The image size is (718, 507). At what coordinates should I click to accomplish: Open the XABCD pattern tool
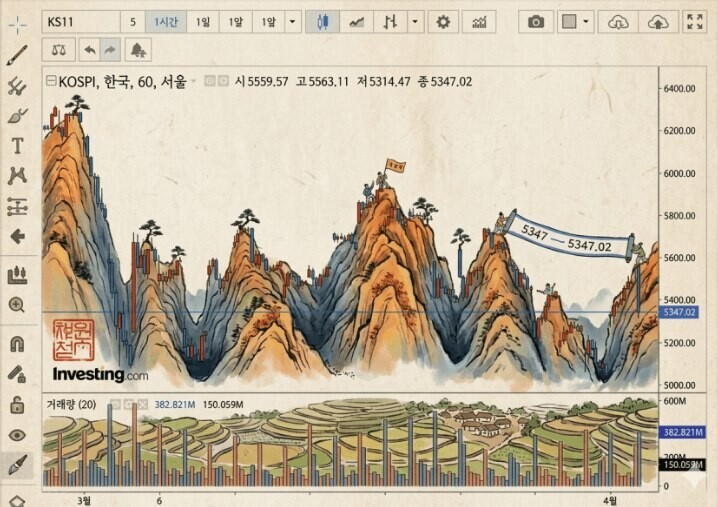[x=17, y=176]
